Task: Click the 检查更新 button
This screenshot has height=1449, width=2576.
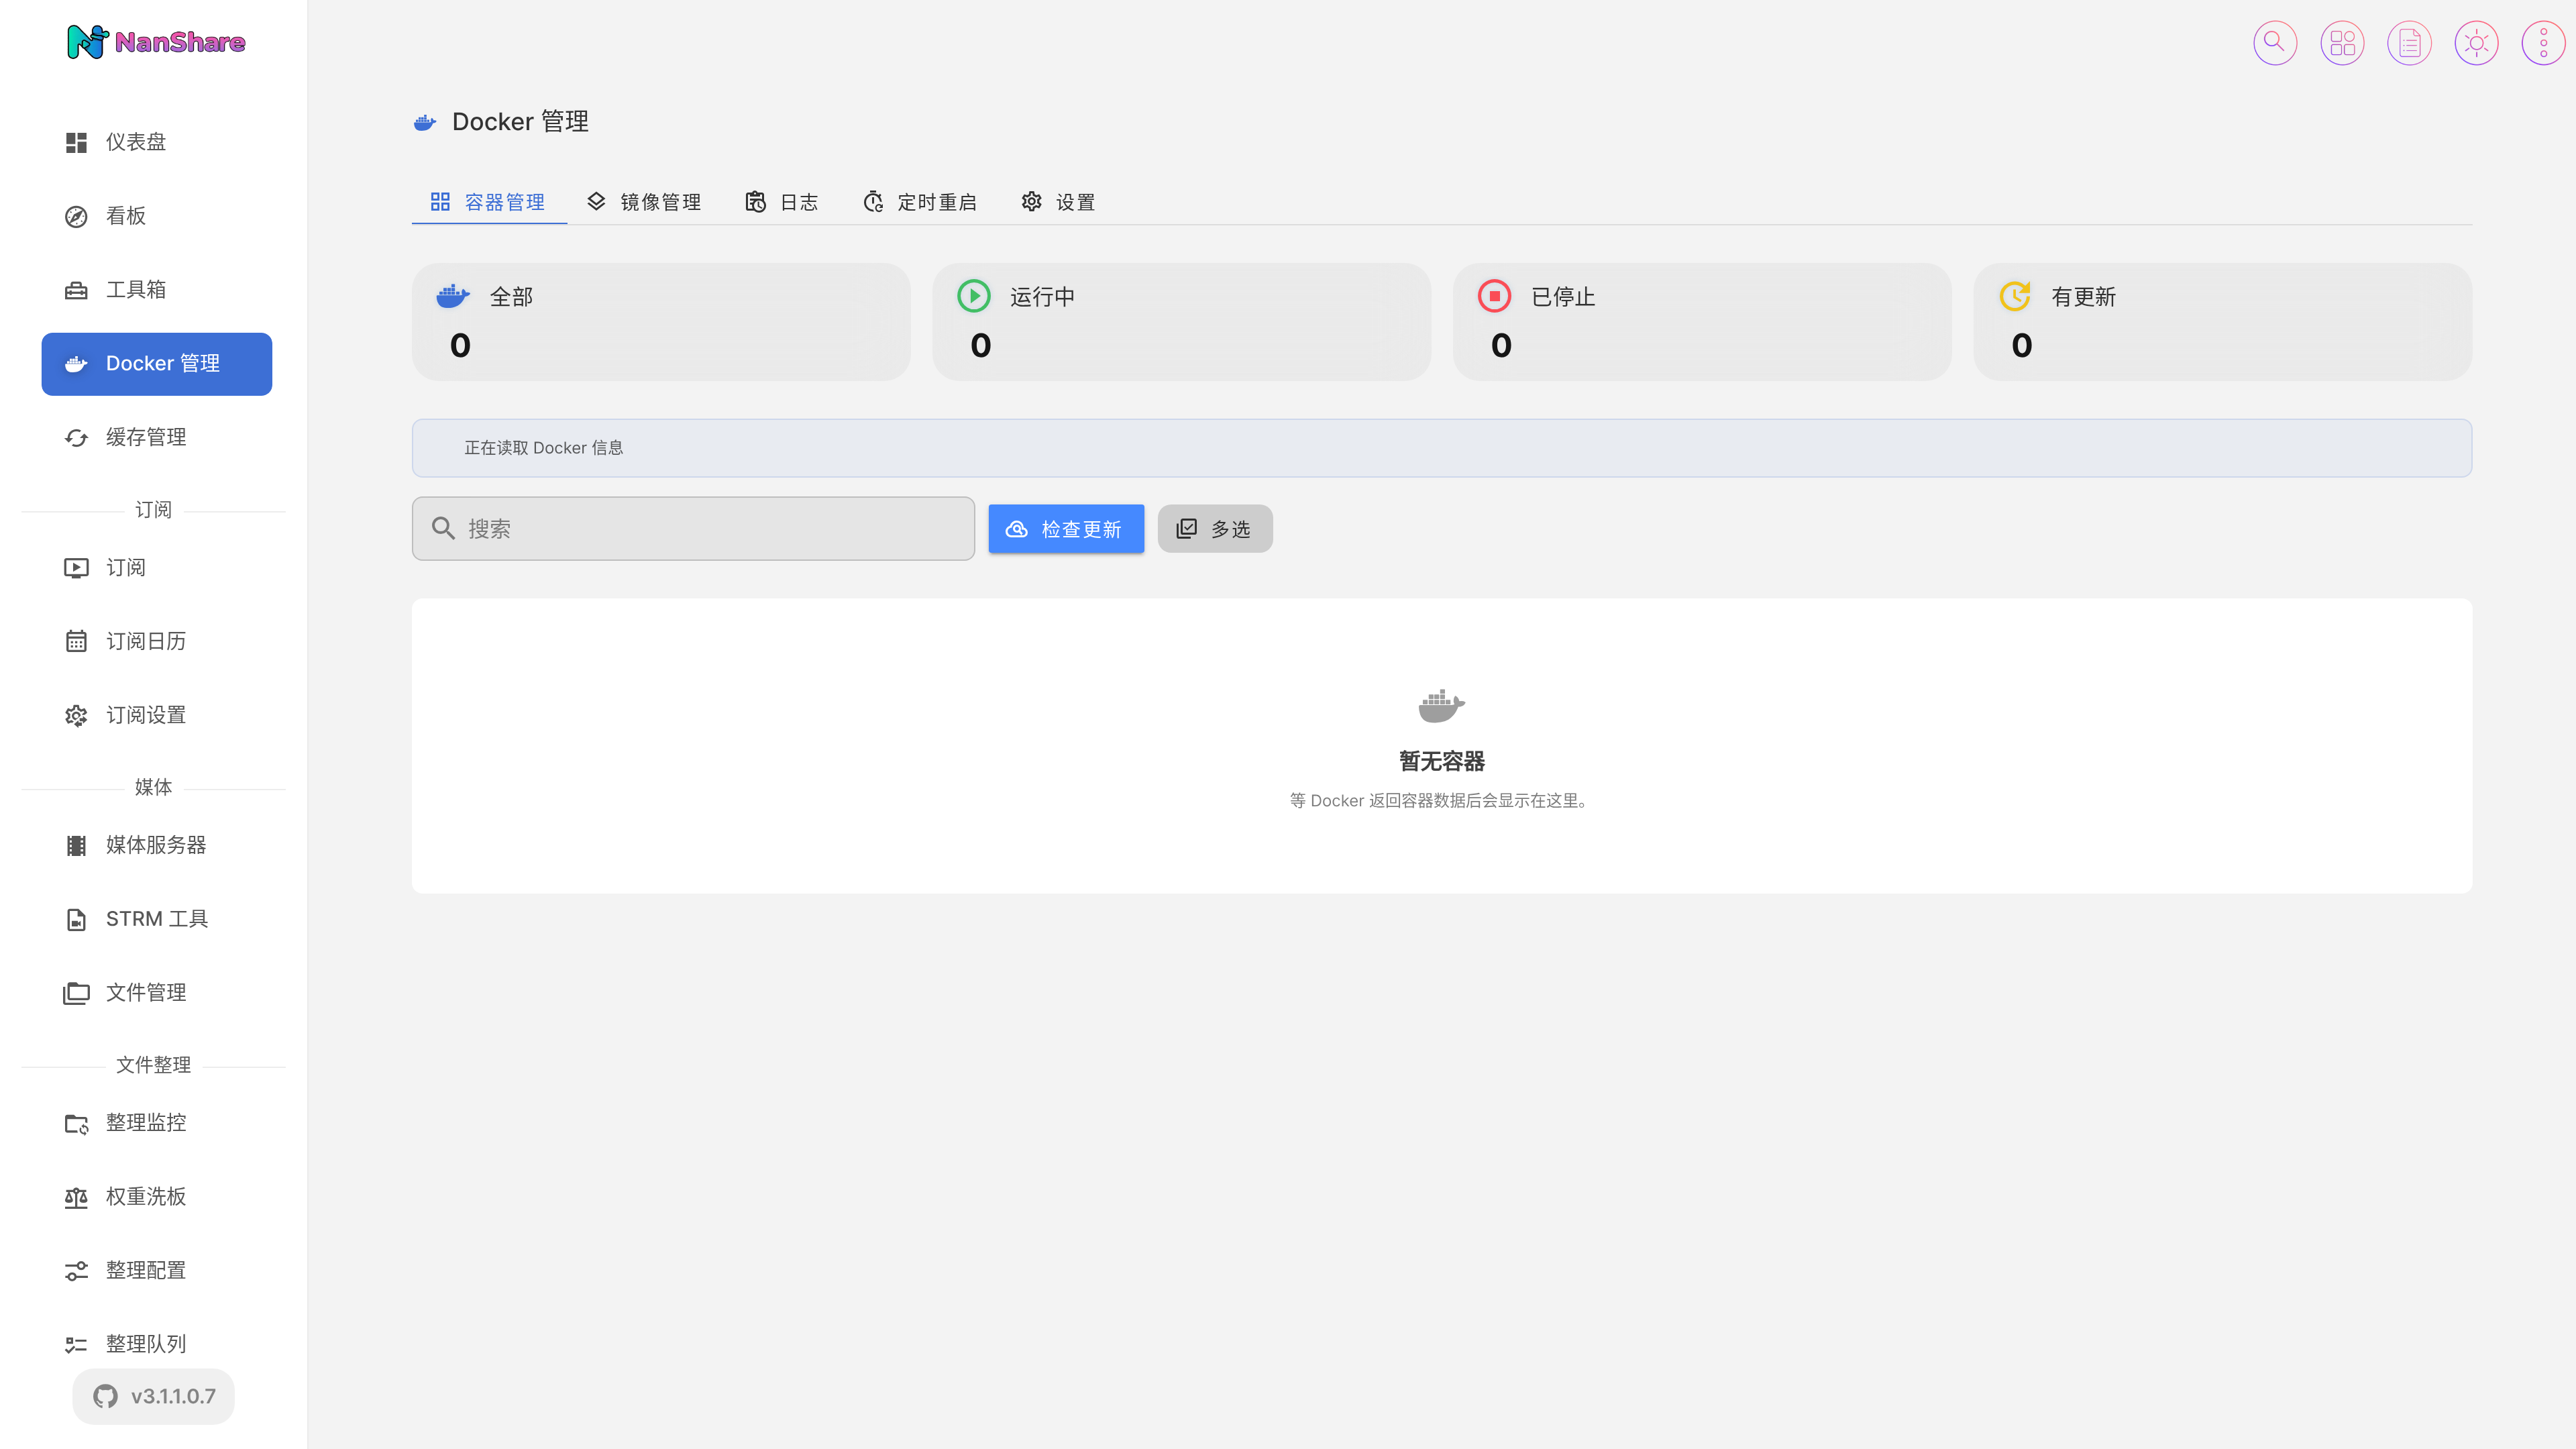Action: click(x=1066, y=529)
